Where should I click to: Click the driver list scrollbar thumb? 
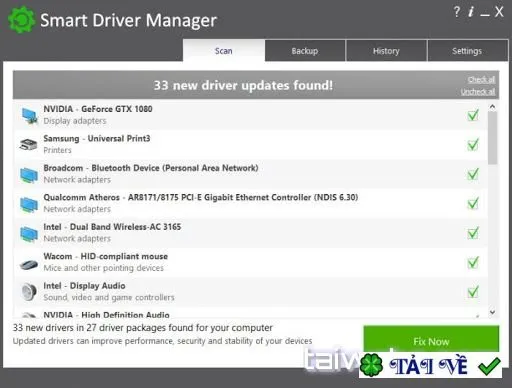(x=492, y=138)
